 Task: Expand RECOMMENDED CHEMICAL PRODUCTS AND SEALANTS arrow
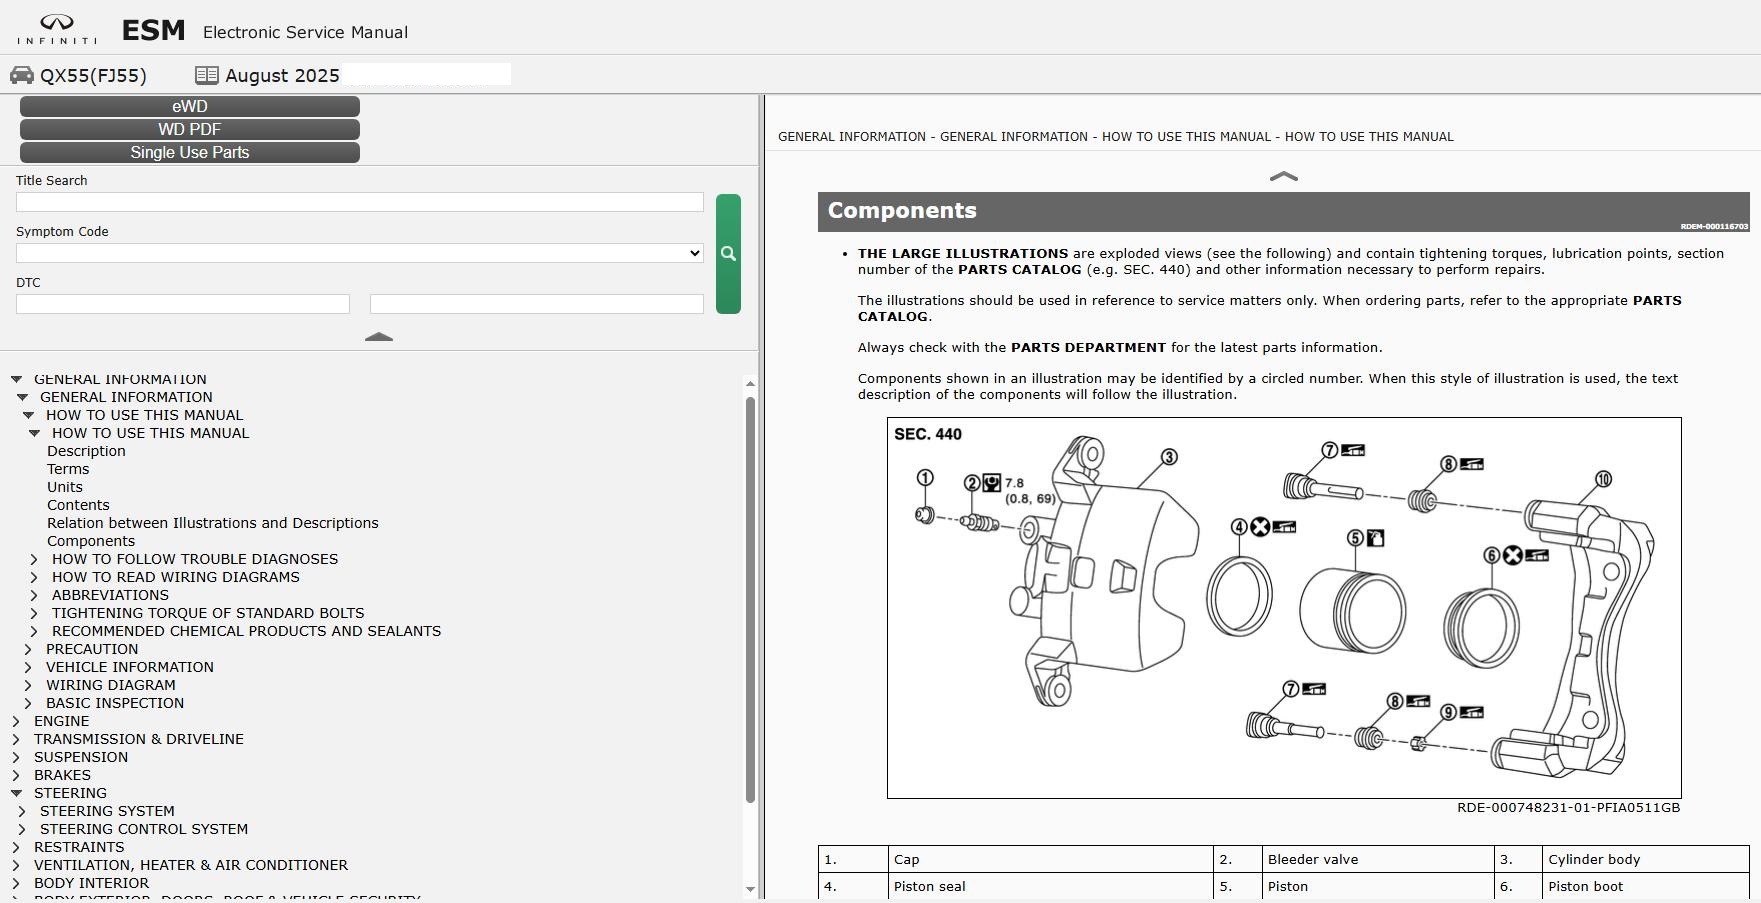tap(34, 631)
